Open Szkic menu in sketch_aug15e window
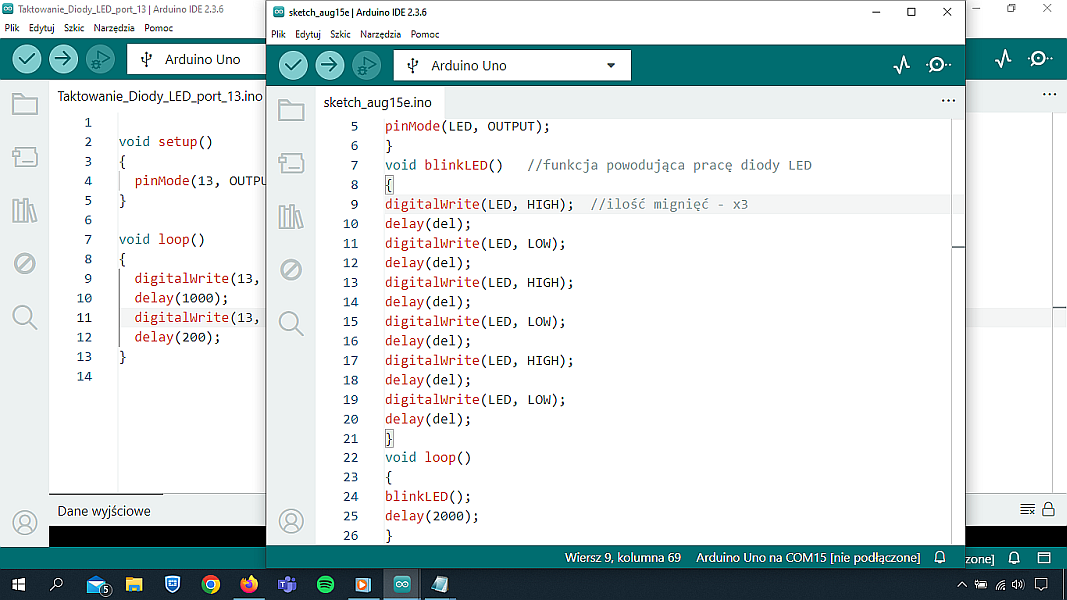The width and height of the screenshot is (1067, 600). (x=340, y=34)
